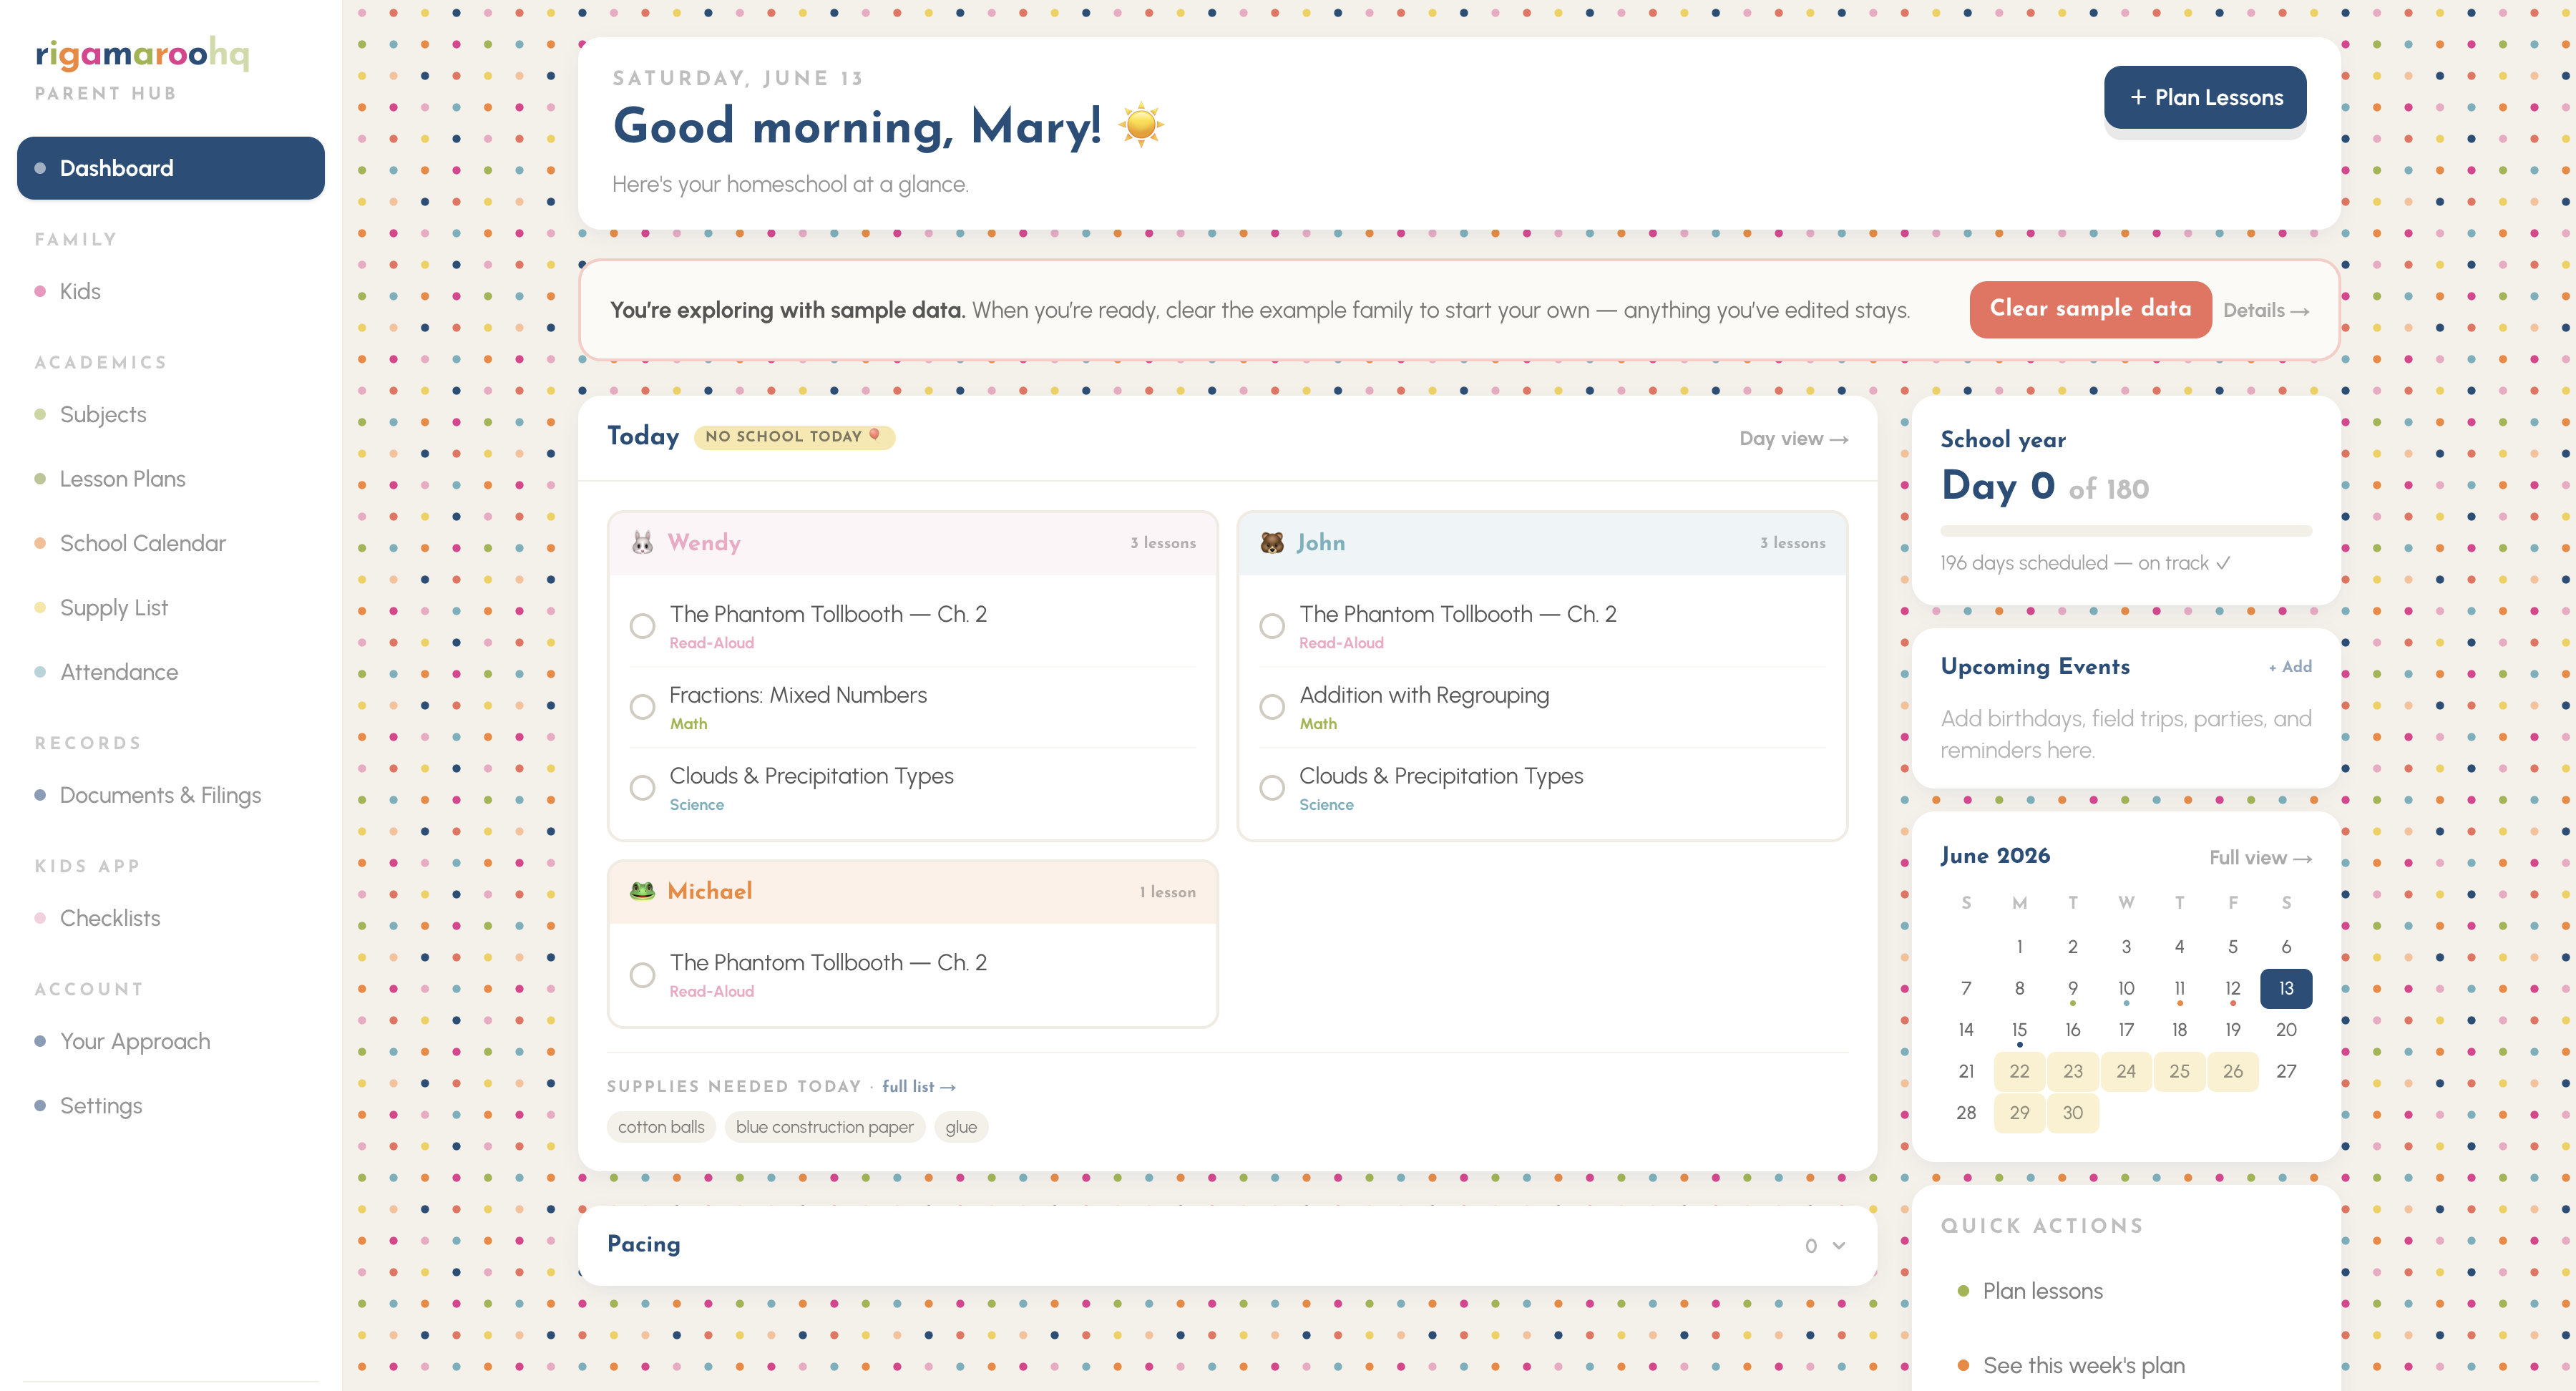2576x1391 pixels.
Task: Mark John's Phantom Tollbooth lesson complete
Action: coord(1272,626)
